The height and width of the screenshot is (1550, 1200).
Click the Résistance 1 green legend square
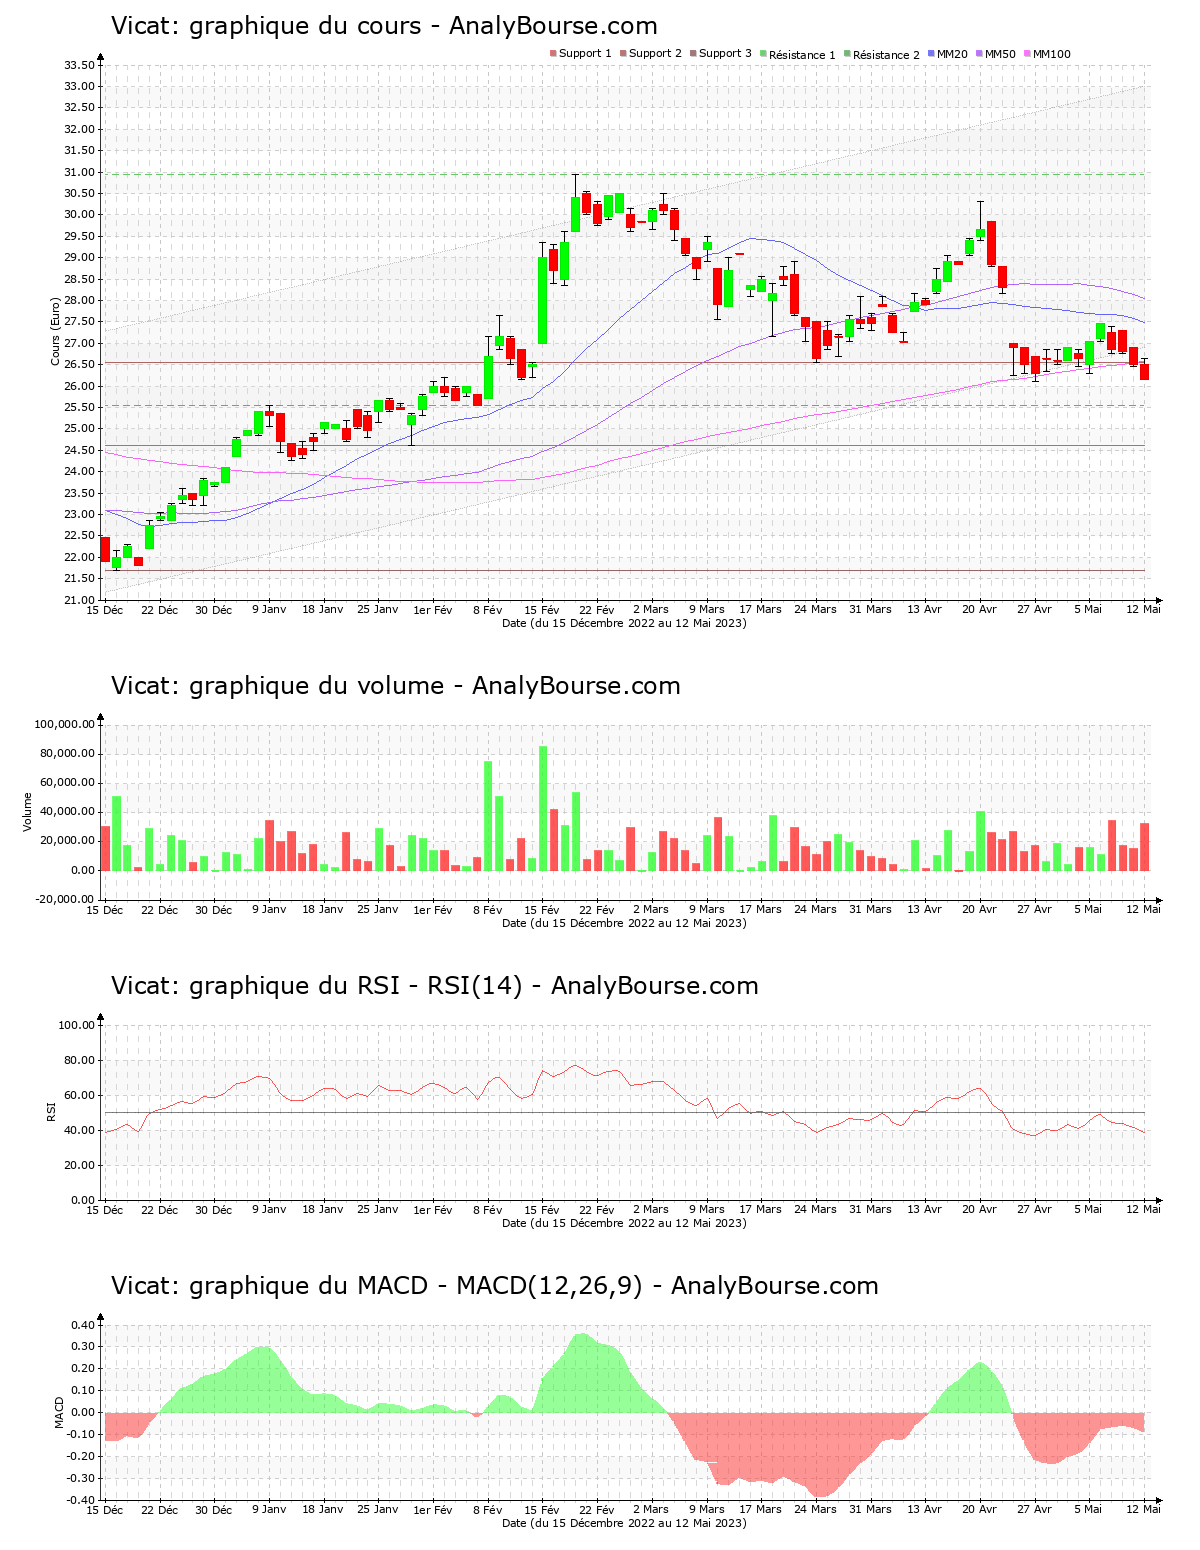[x=763, y=54]
